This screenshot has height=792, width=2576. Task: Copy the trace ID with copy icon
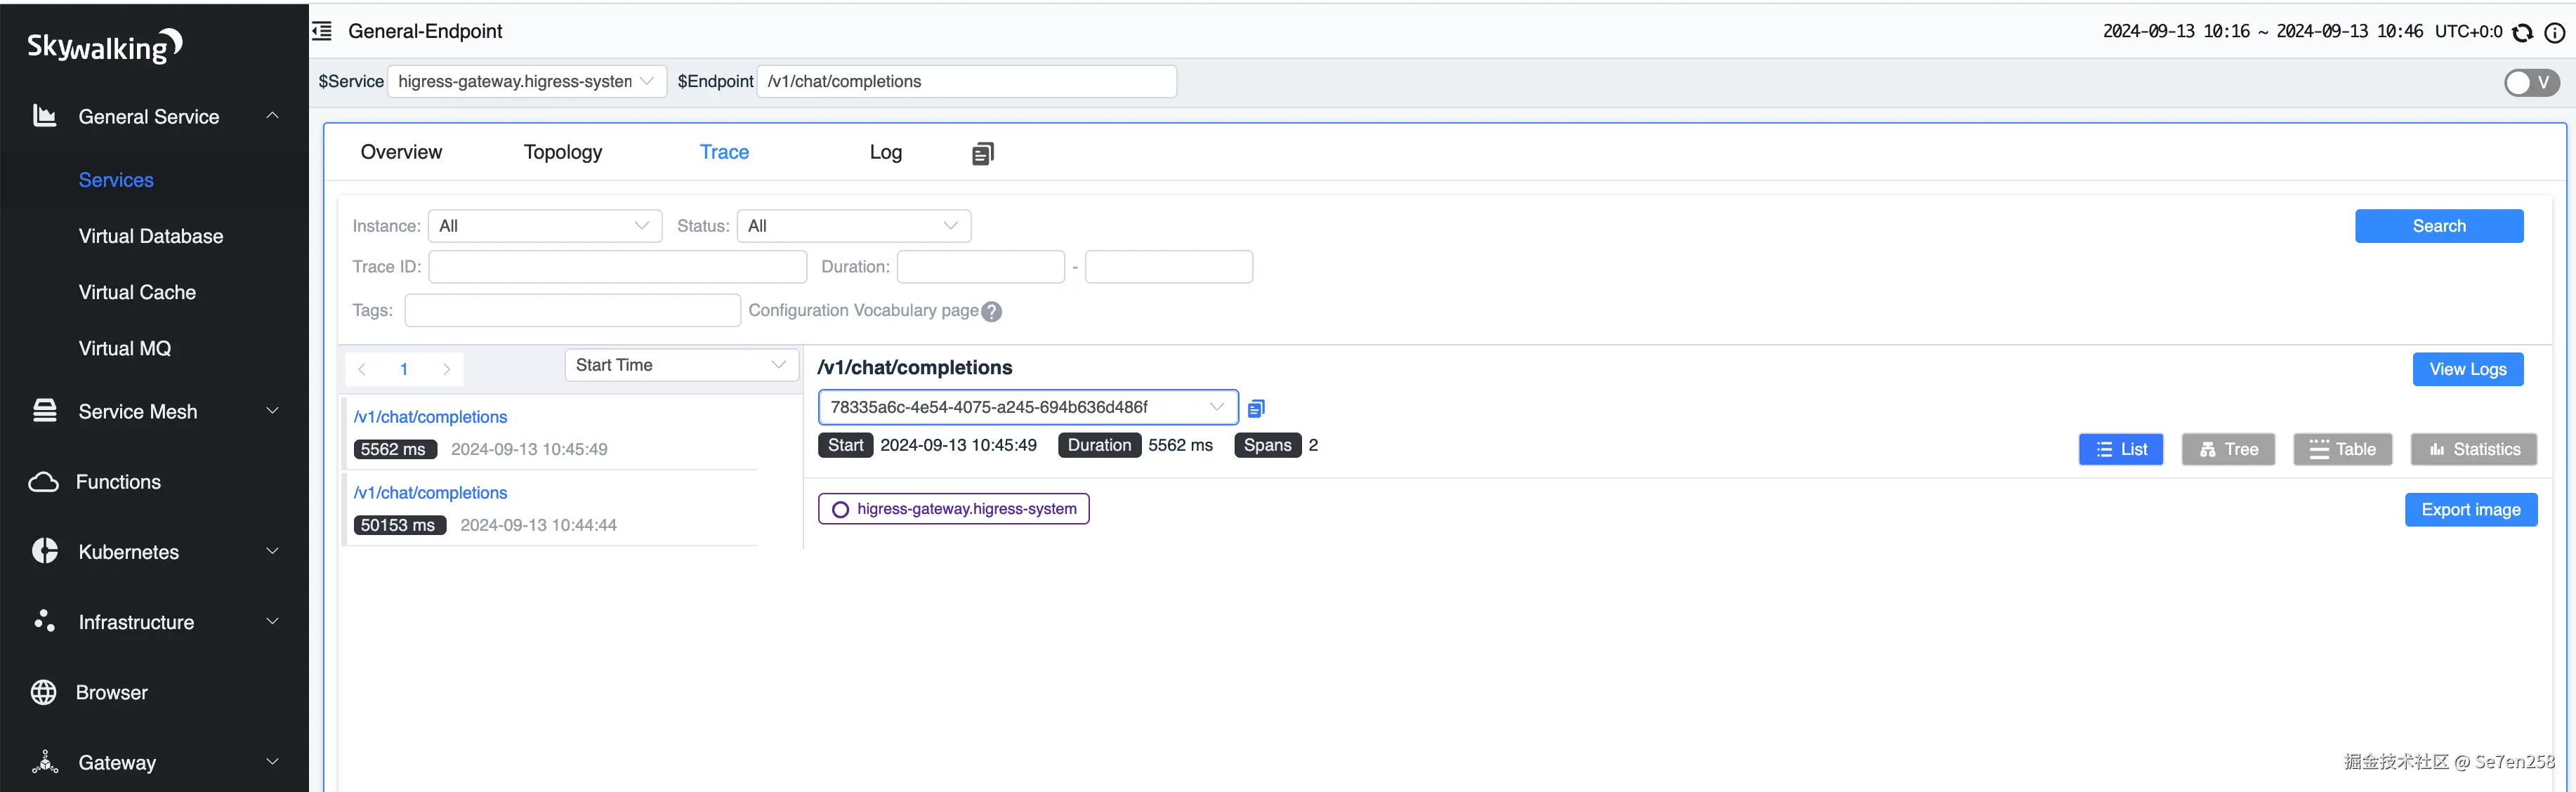pos(1256,408)
